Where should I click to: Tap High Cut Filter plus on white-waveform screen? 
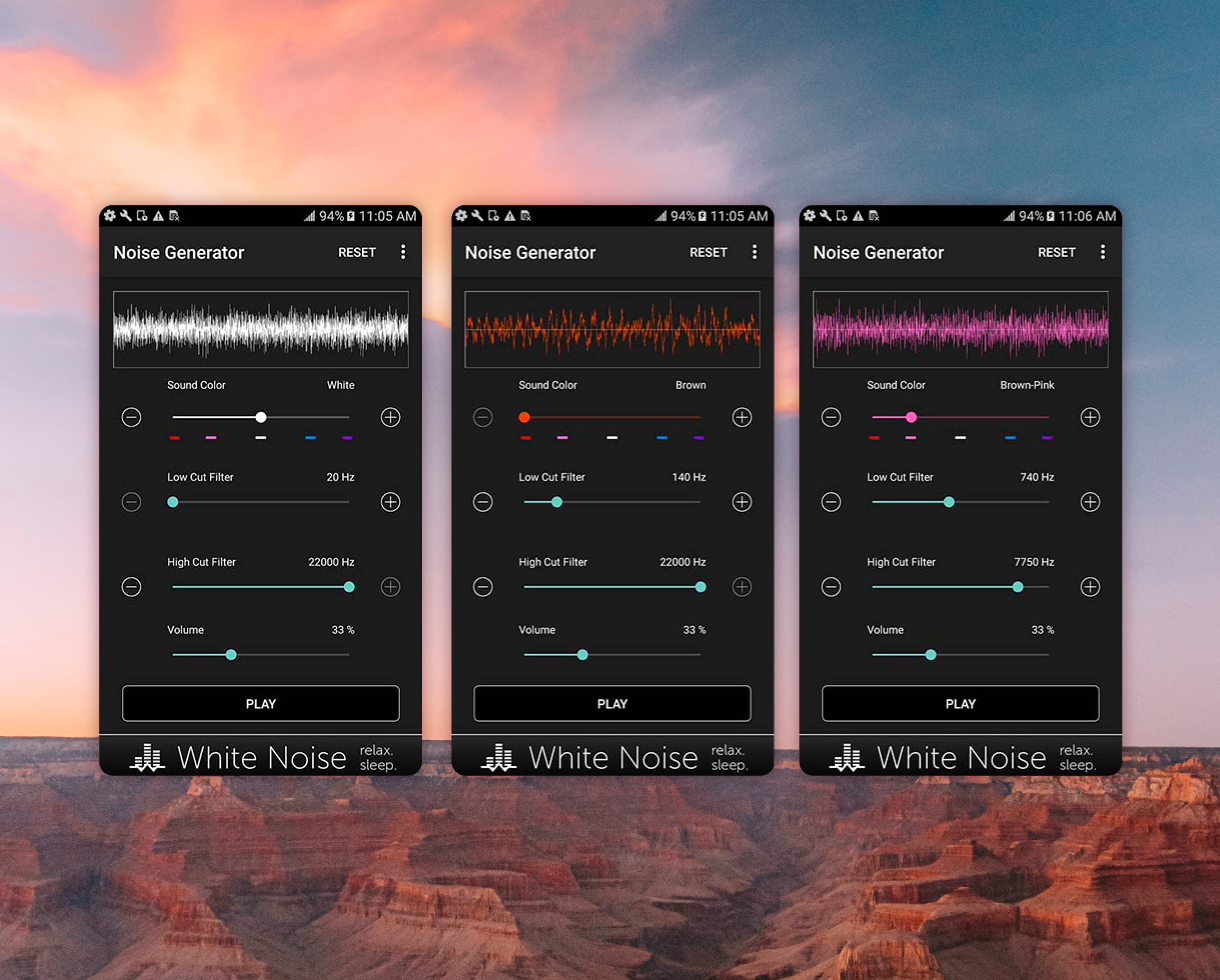click(x=391, y=587)
